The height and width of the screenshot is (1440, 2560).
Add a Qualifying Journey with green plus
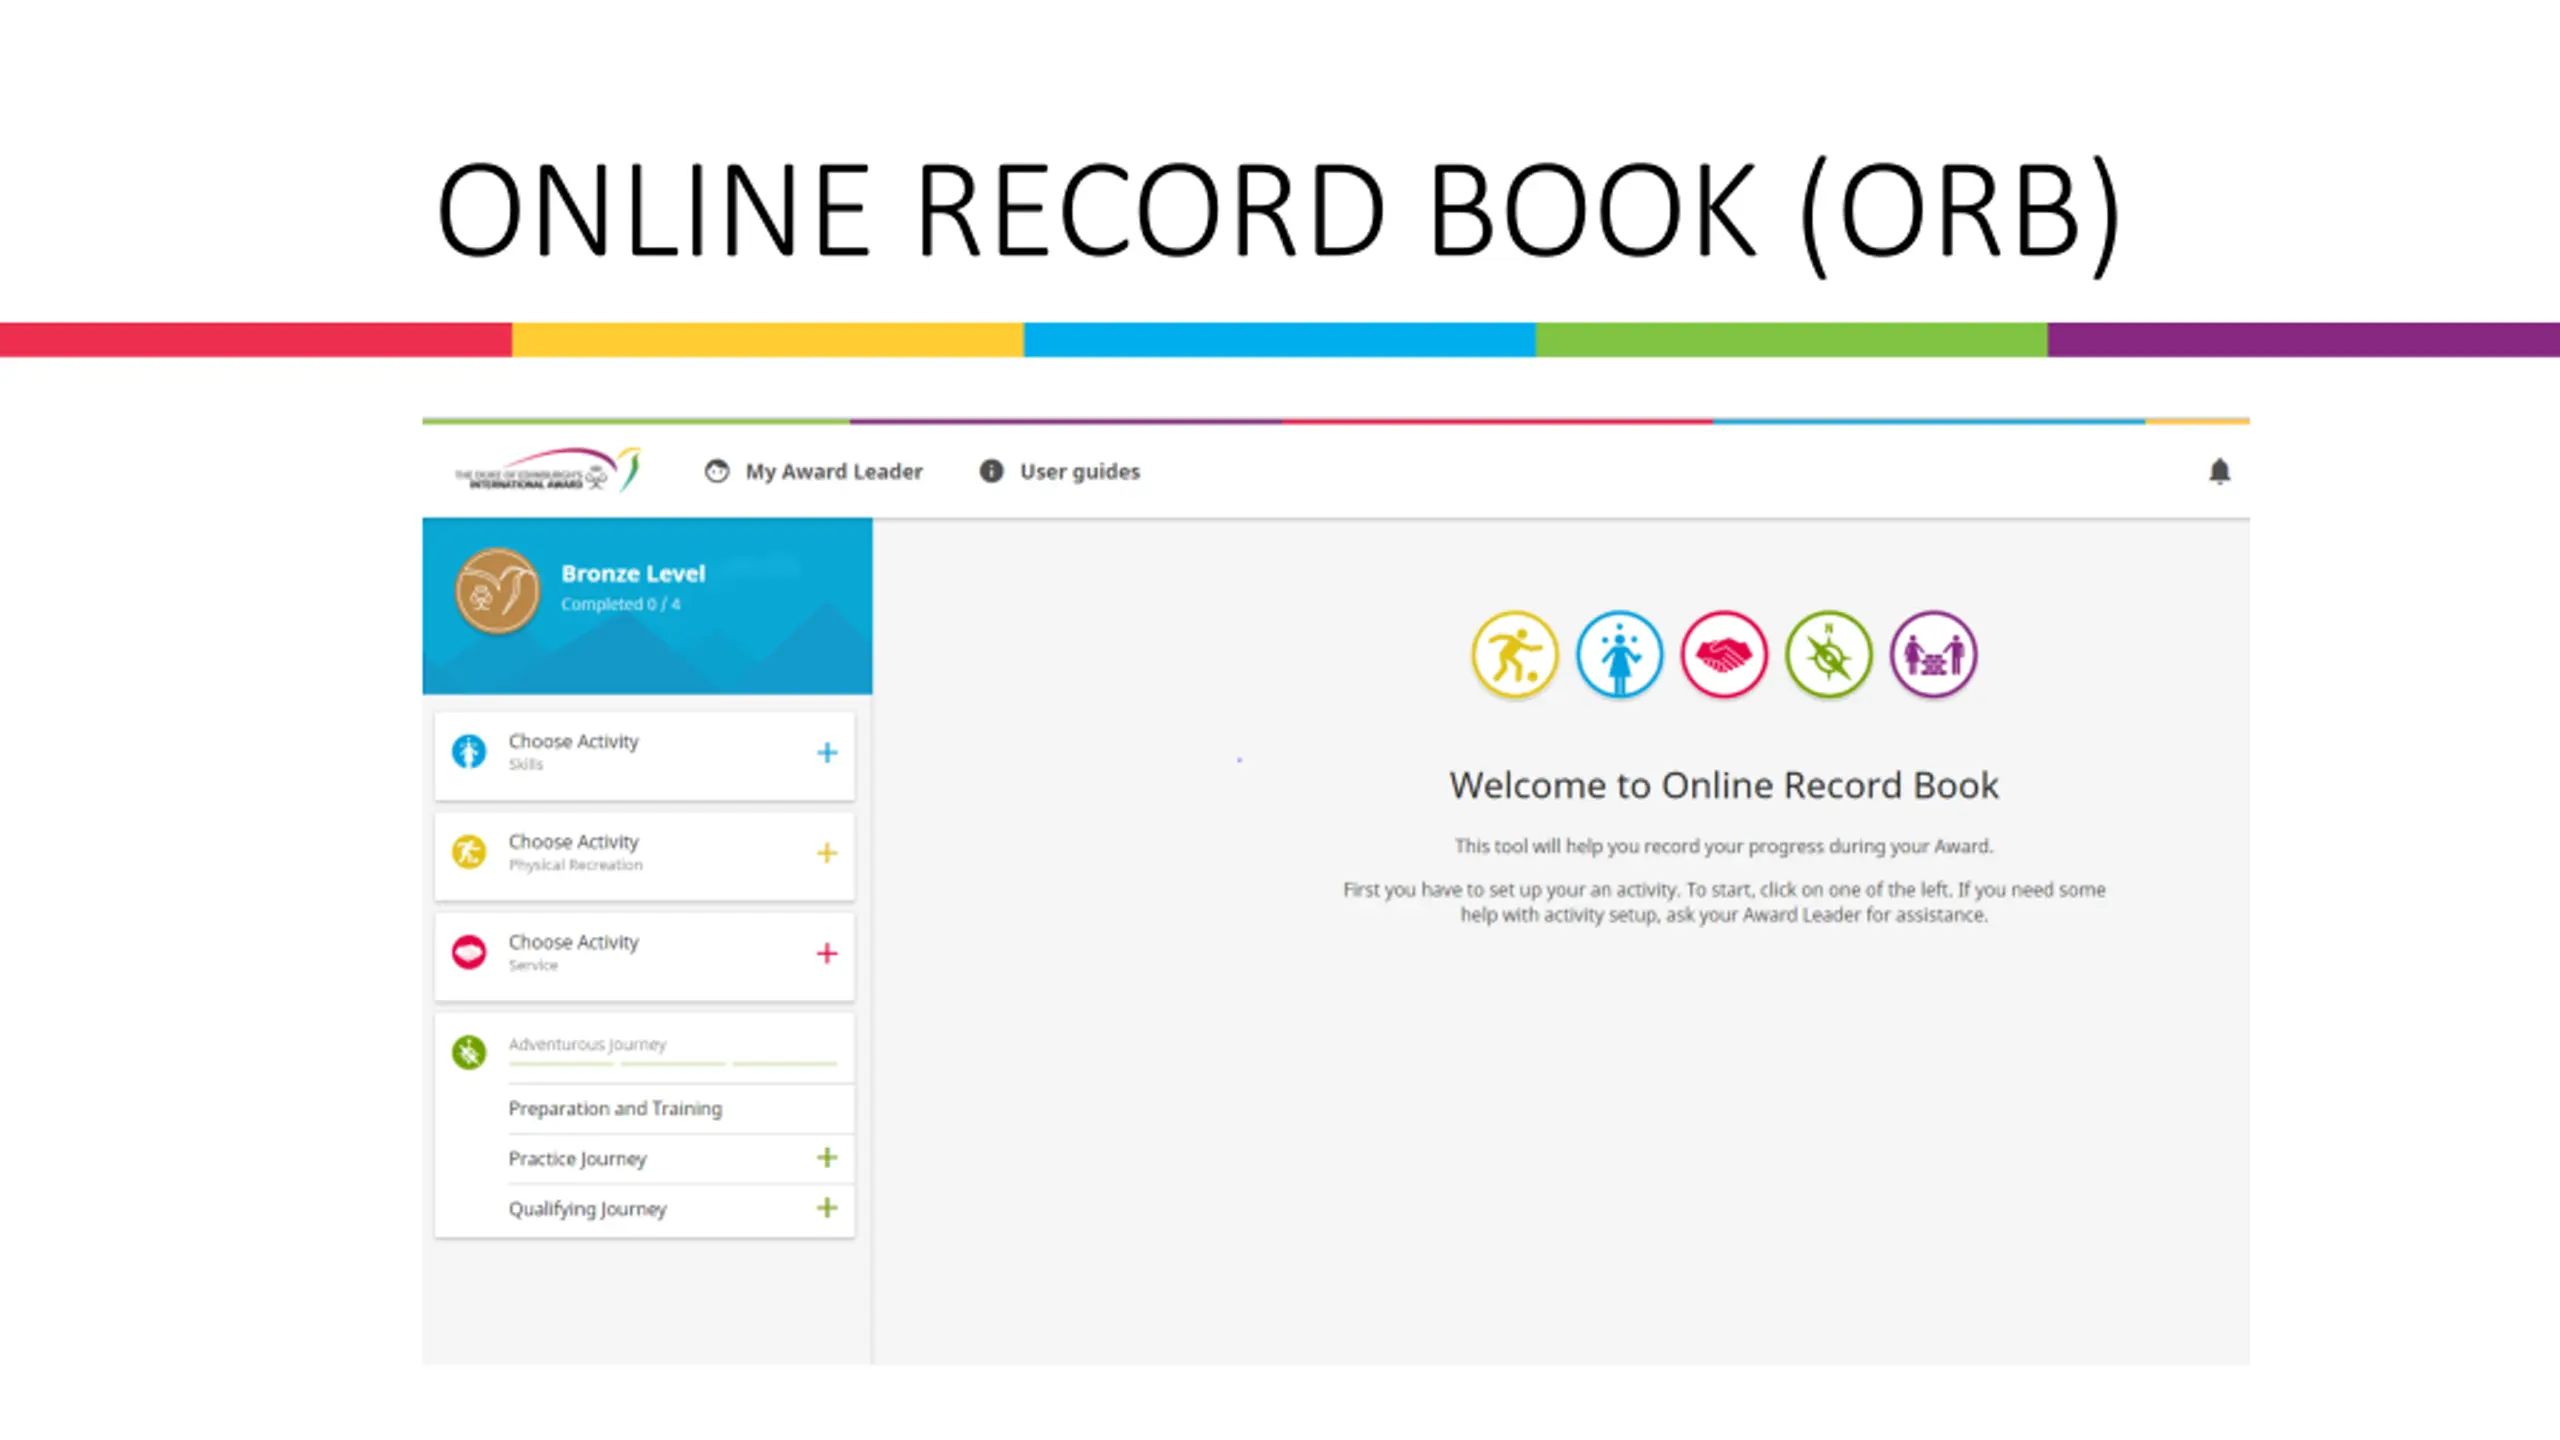coord(827,1207)
